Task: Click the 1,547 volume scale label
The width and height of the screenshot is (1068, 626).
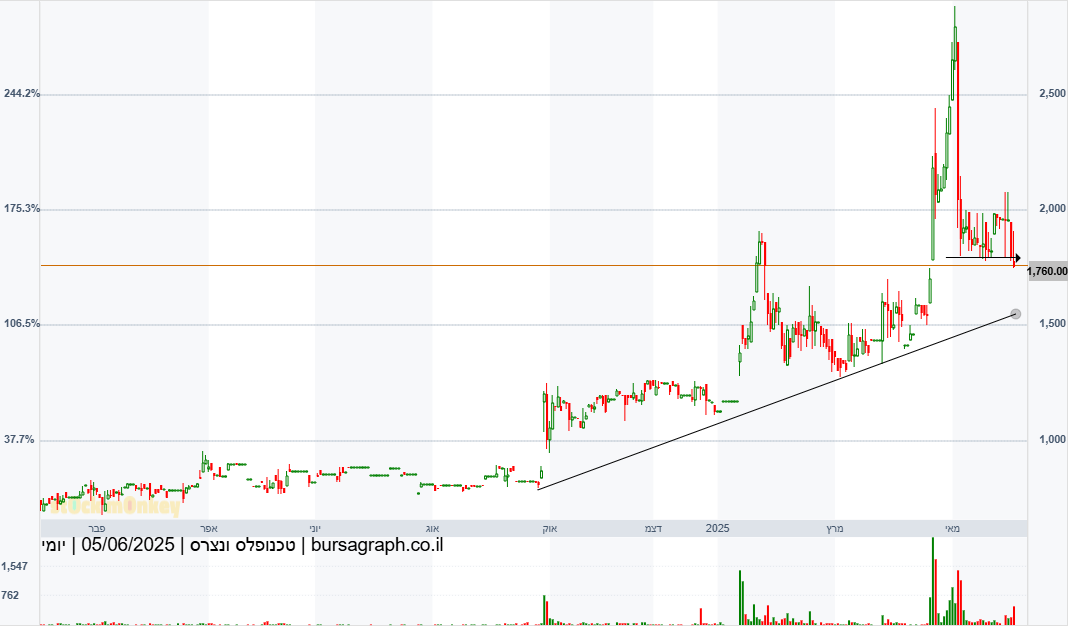Action: click(14, 566)
